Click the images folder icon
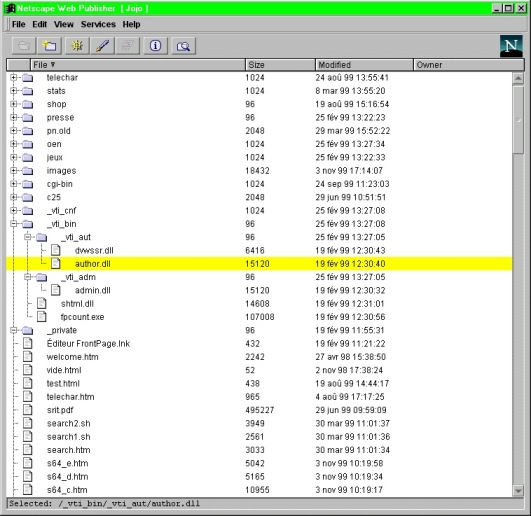 tap(28, 171)
